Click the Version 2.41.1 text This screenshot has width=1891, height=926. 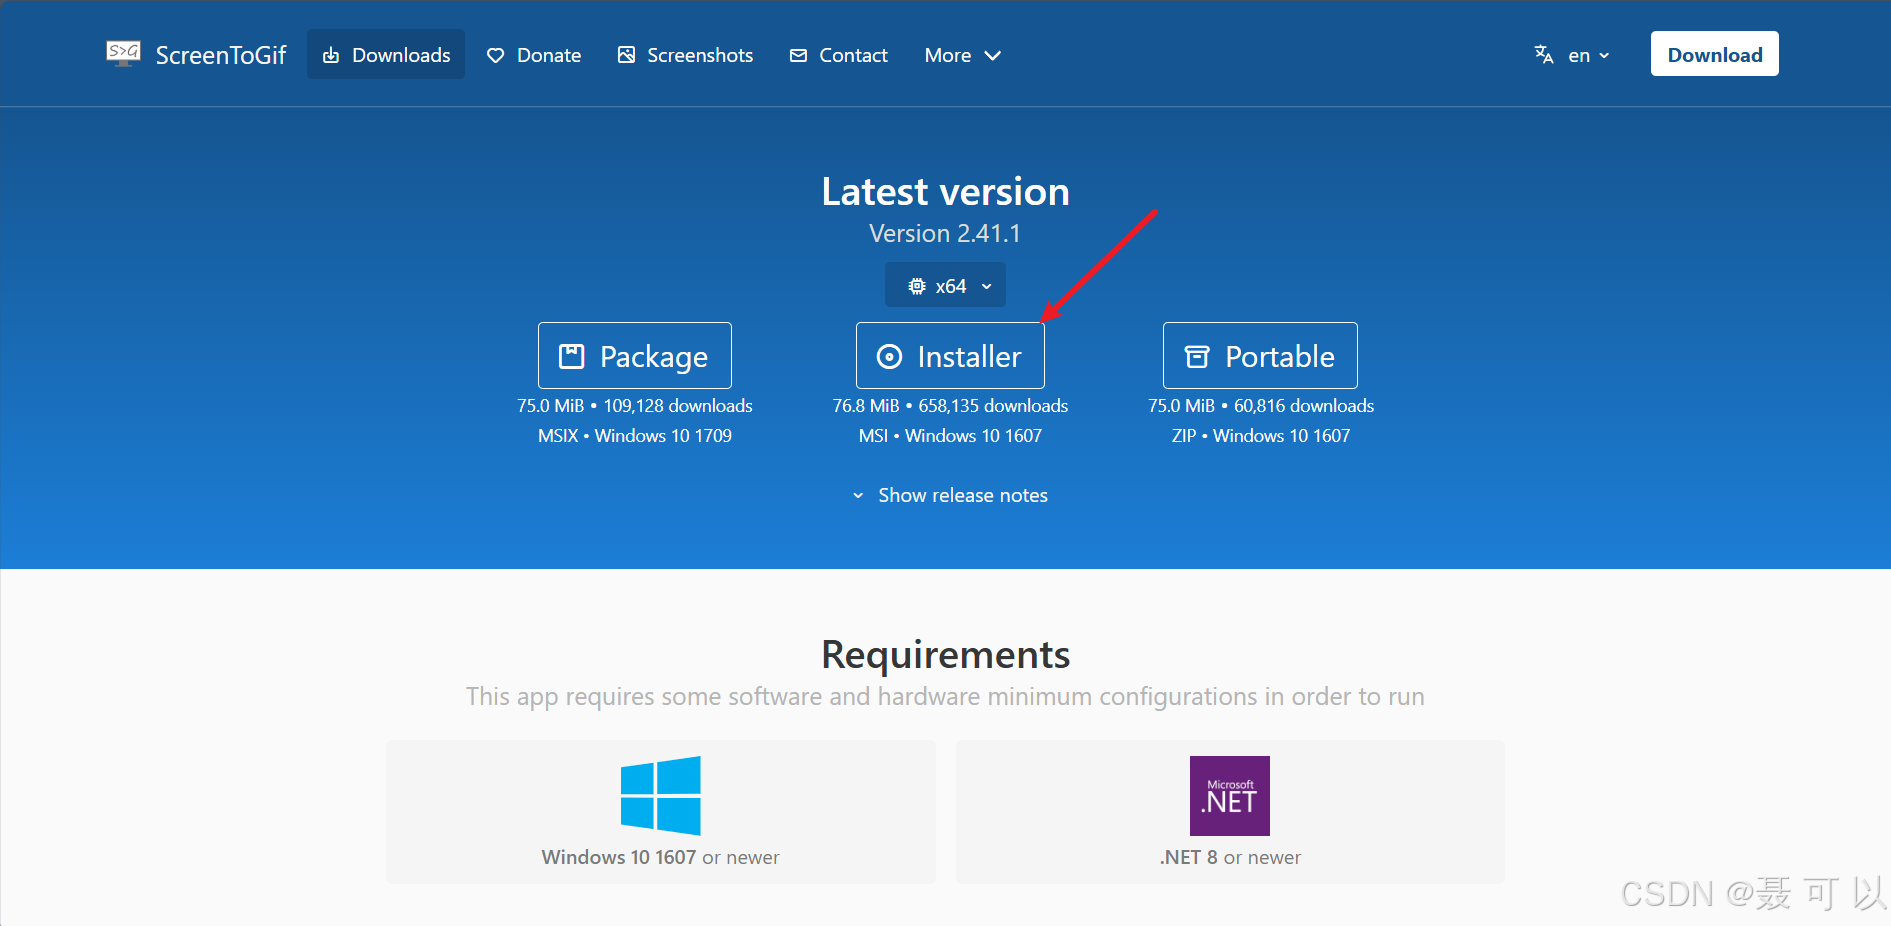click(x=945, y=233)
